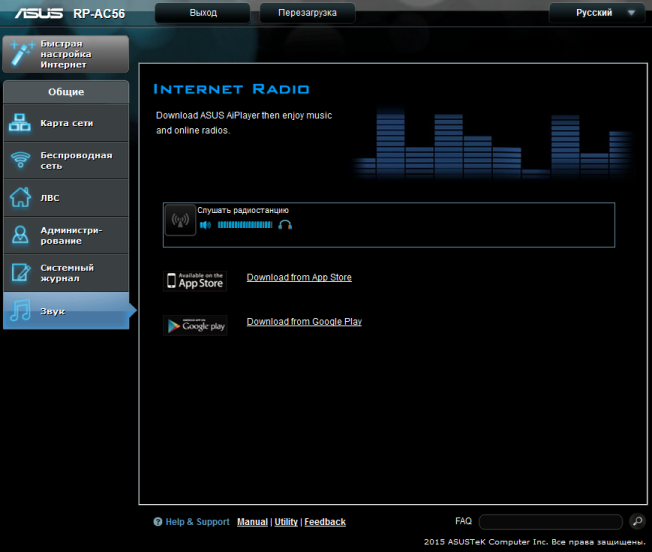This screenshot has height=552, width=652.
Task: Click the music note sound icon
Action: [20, 310]
